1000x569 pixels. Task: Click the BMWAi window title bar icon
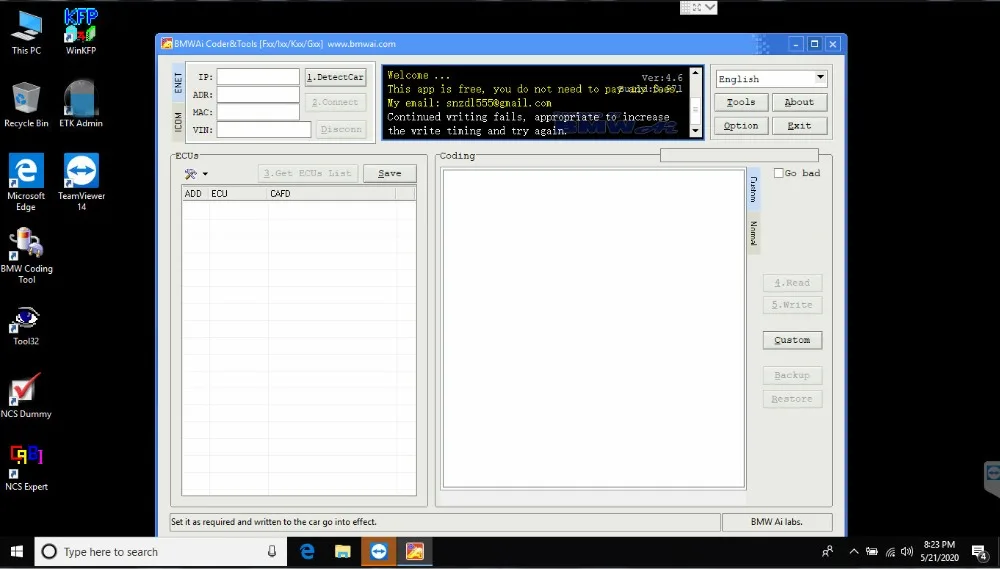(x=166, y=44)
